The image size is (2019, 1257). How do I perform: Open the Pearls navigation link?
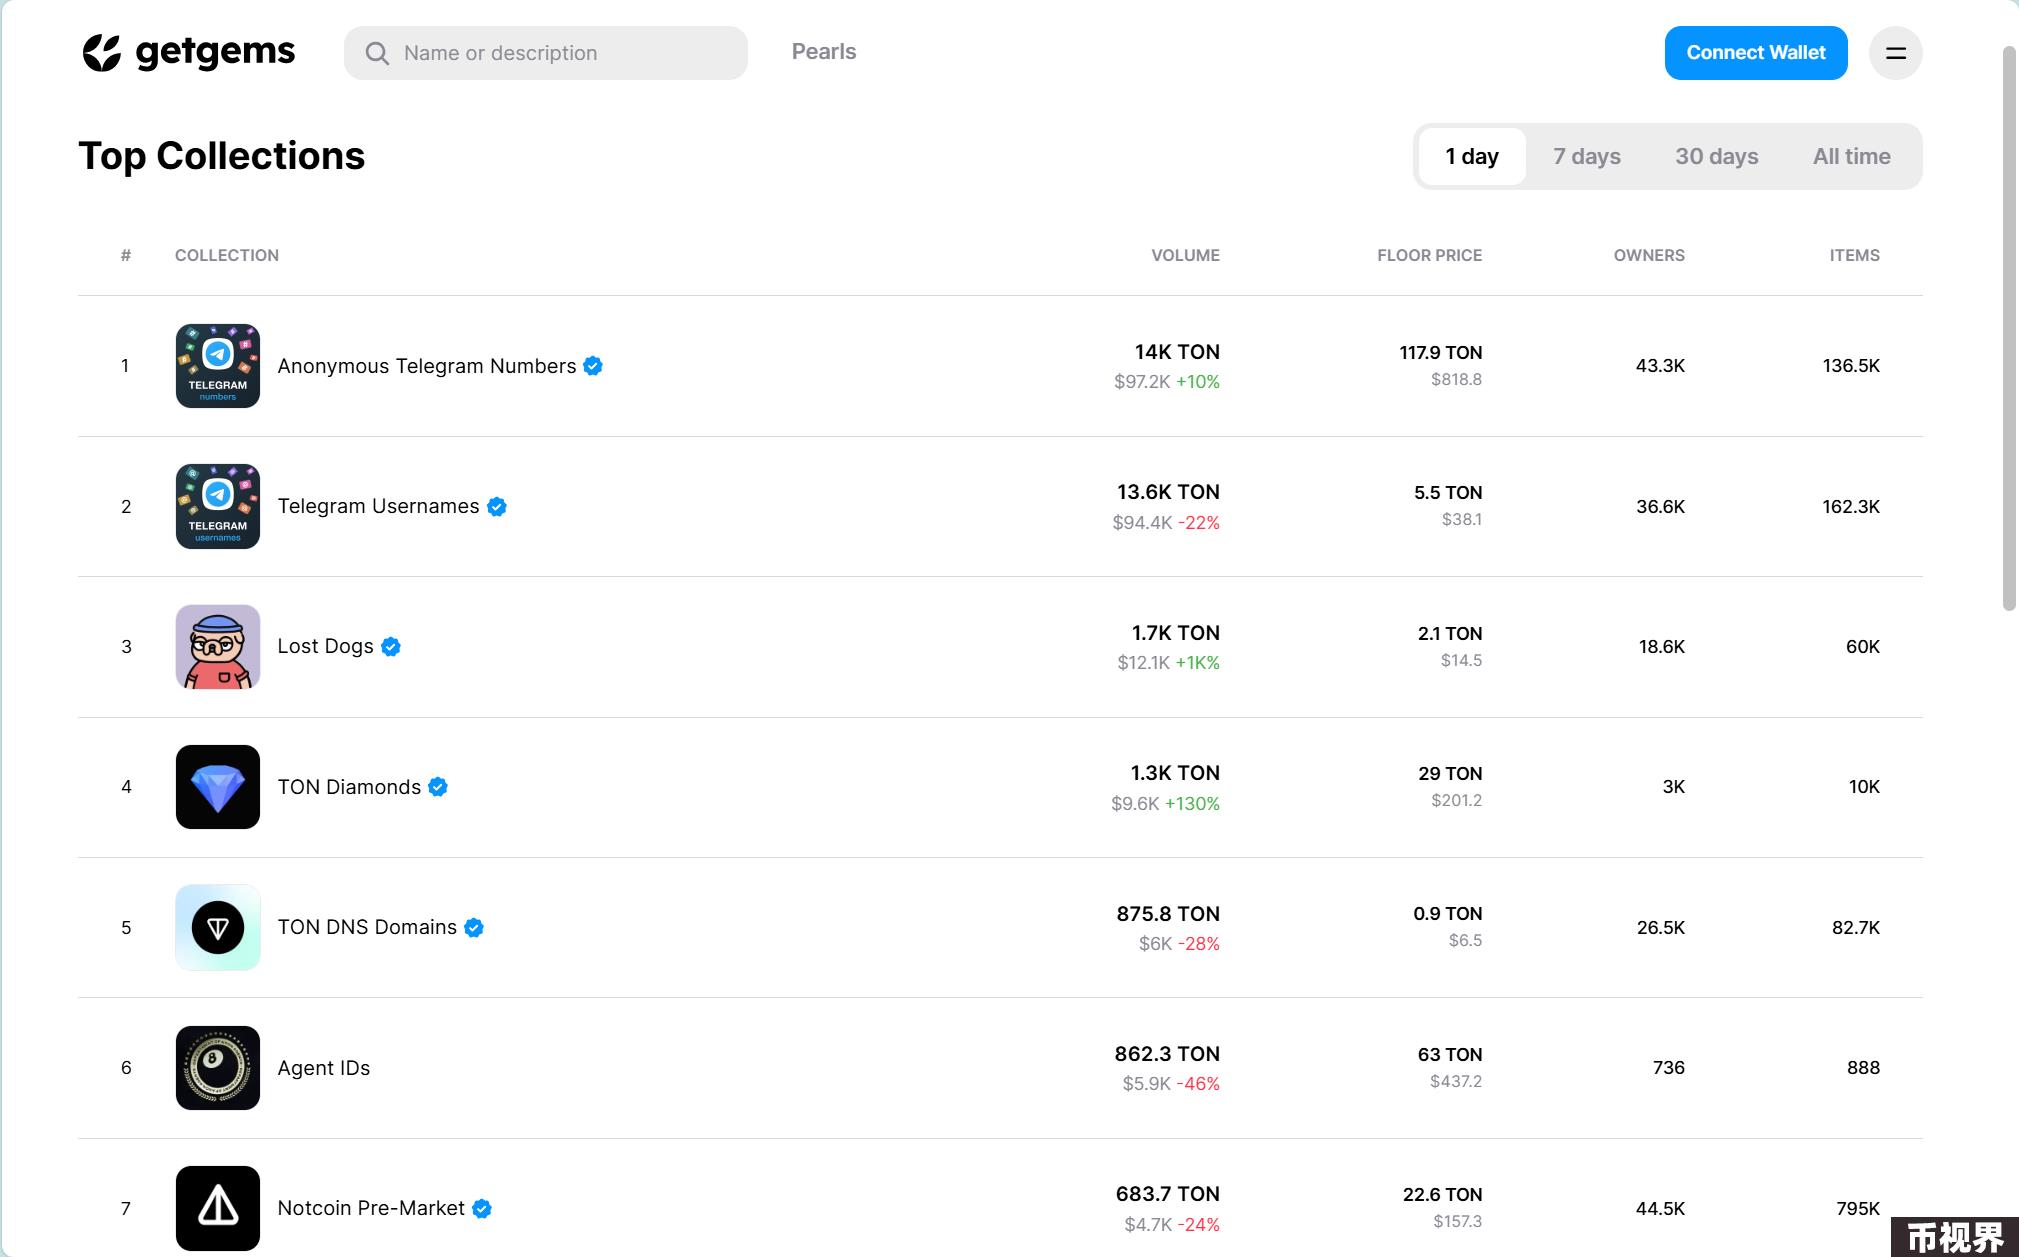(824, 52)
